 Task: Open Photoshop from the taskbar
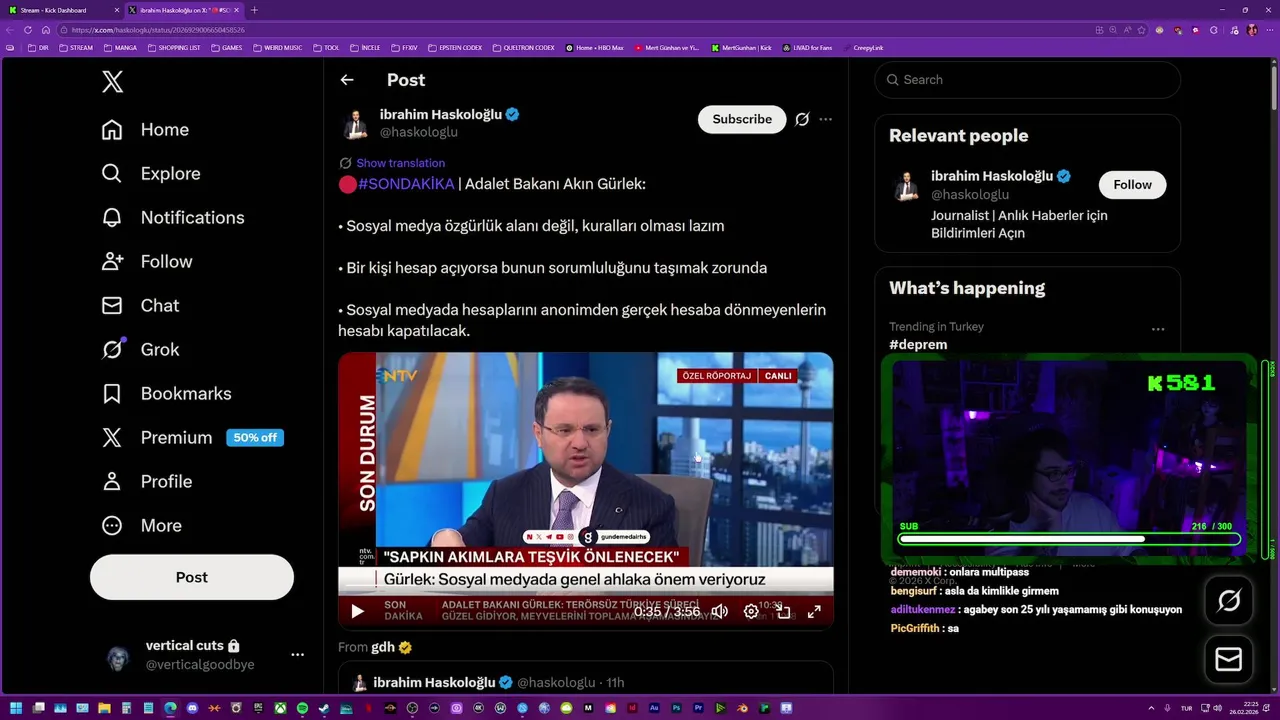point(676,708)
